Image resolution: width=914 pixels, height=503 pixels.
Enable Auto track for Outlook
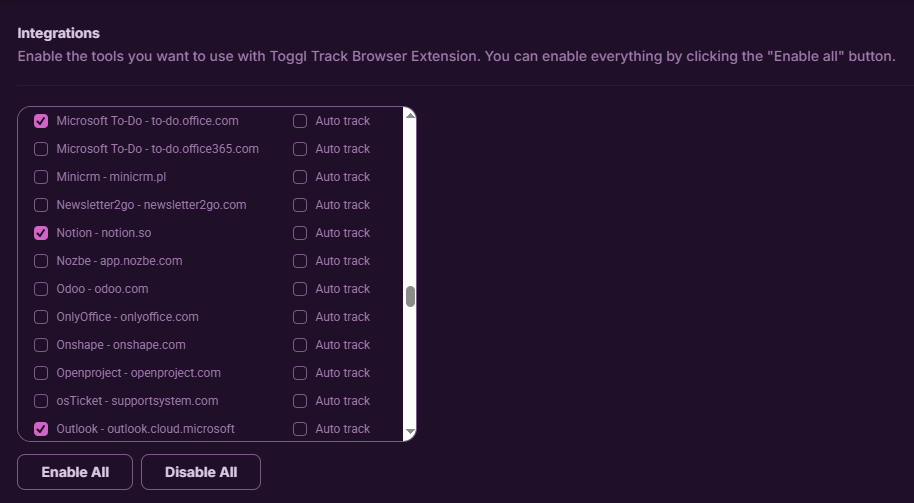(300, 429)
